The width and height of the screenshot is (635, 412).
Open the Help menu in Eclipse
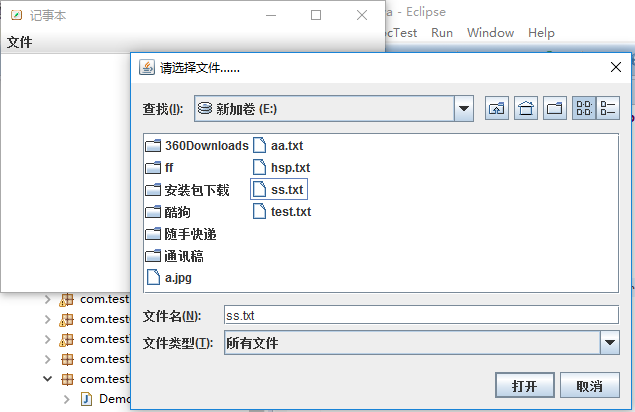pos(541,32)
